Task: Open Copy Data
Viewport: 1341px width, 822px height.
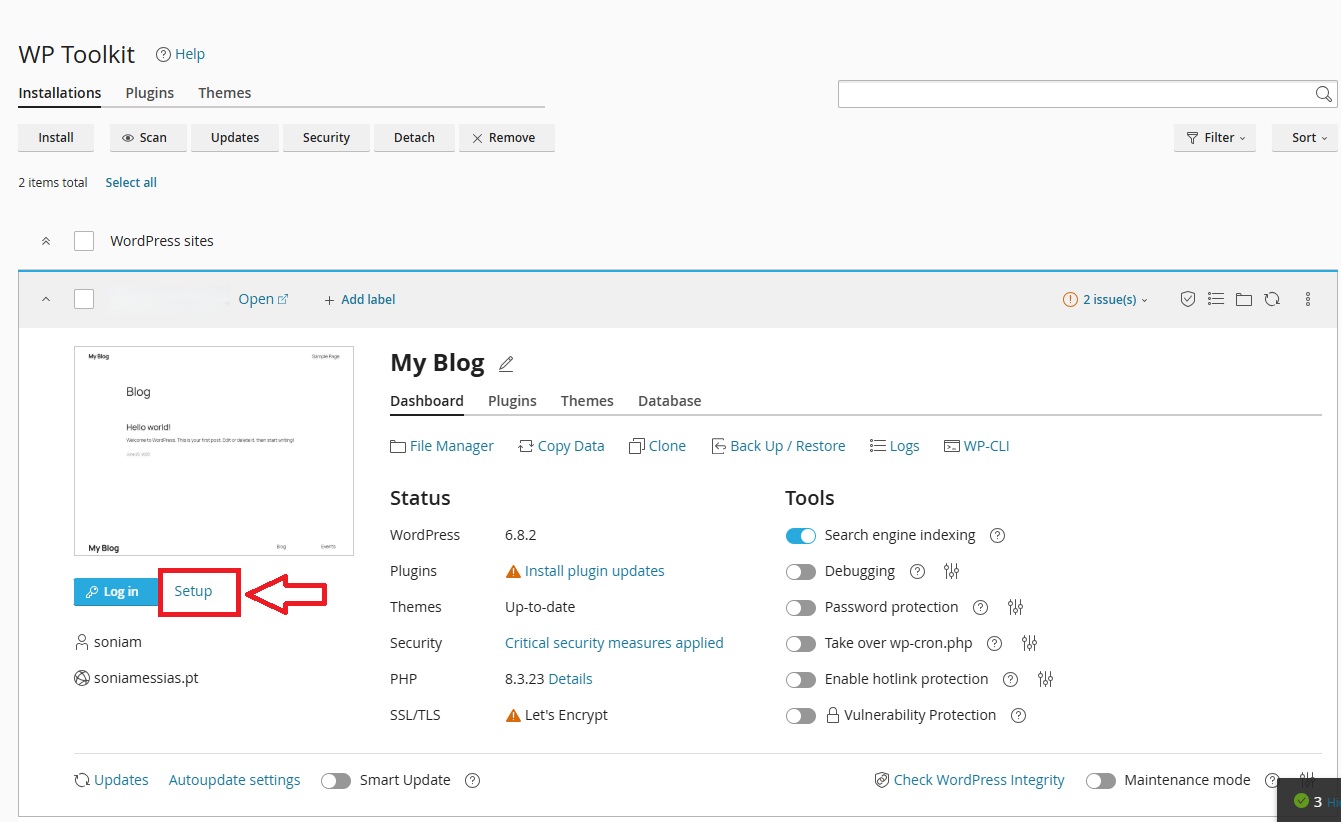Action: pos(561,446)
